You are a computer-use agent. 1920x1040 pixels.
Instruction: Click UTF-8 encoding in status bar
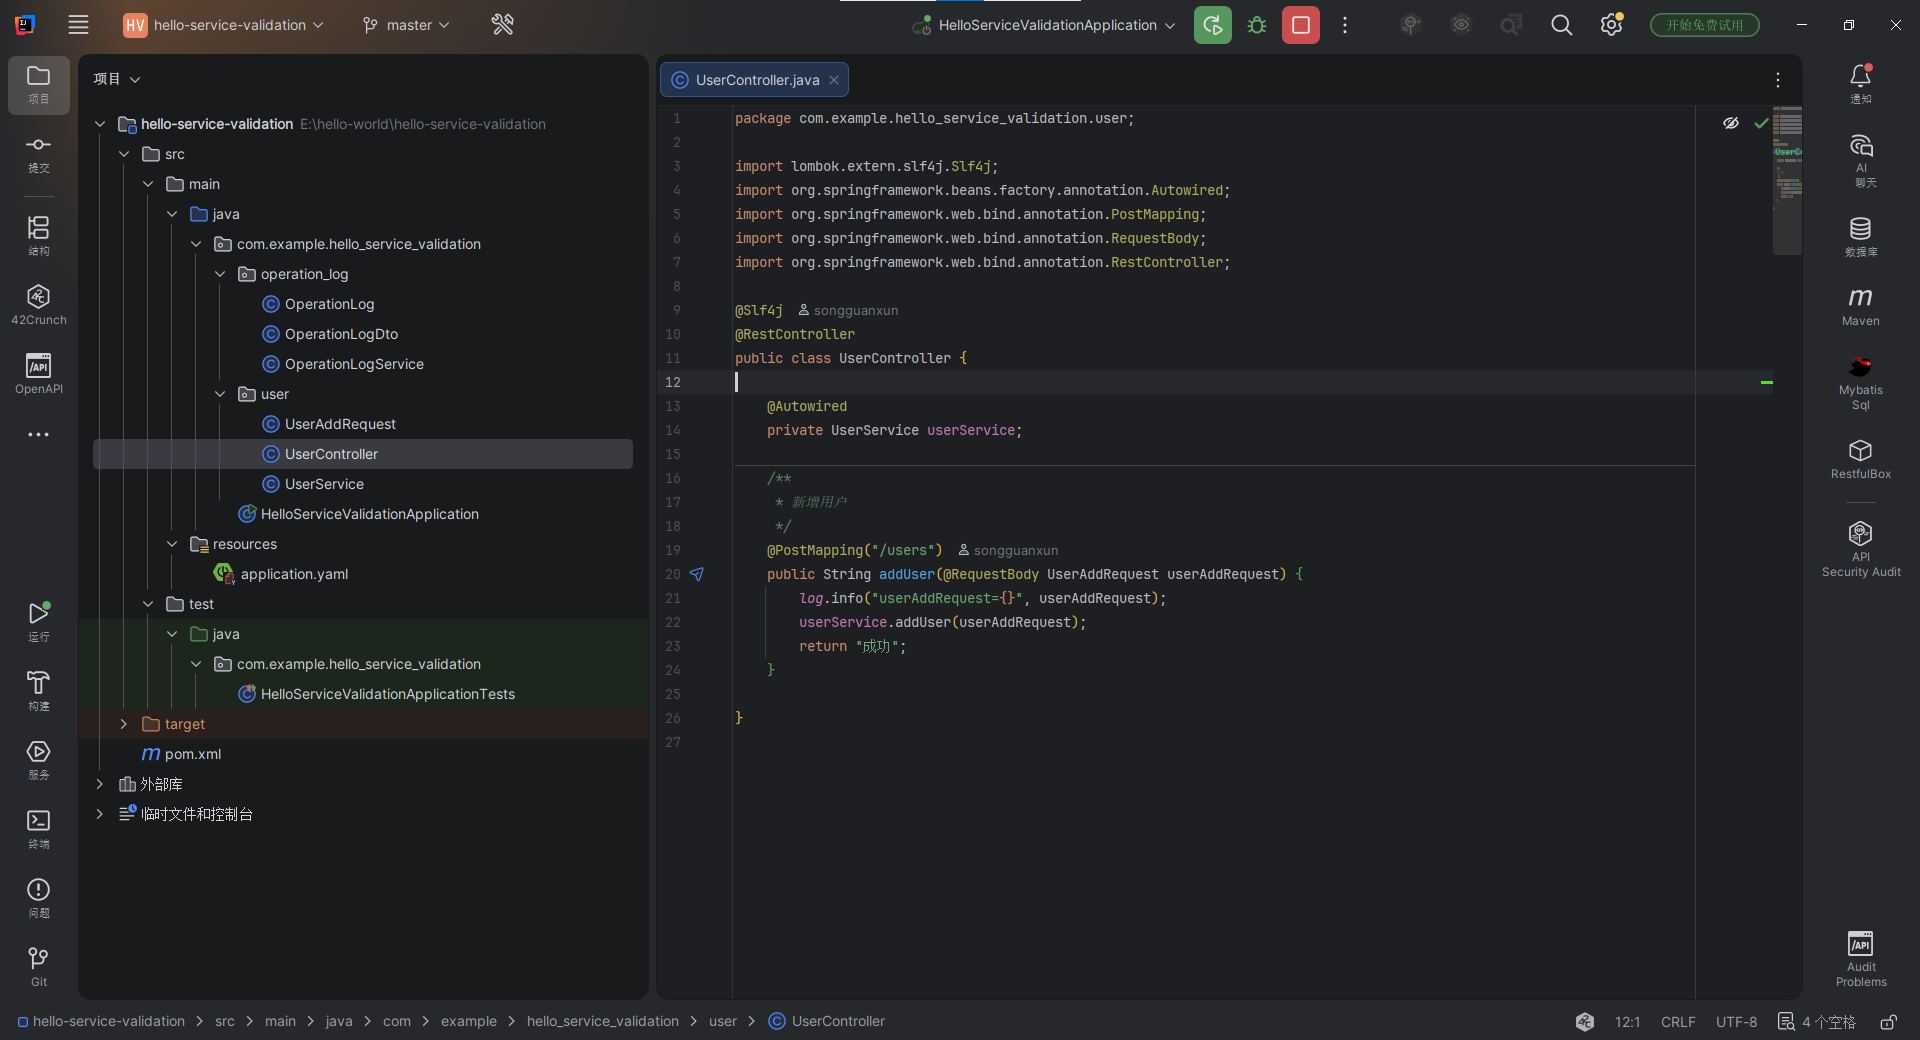(x=1736, y=1021)
